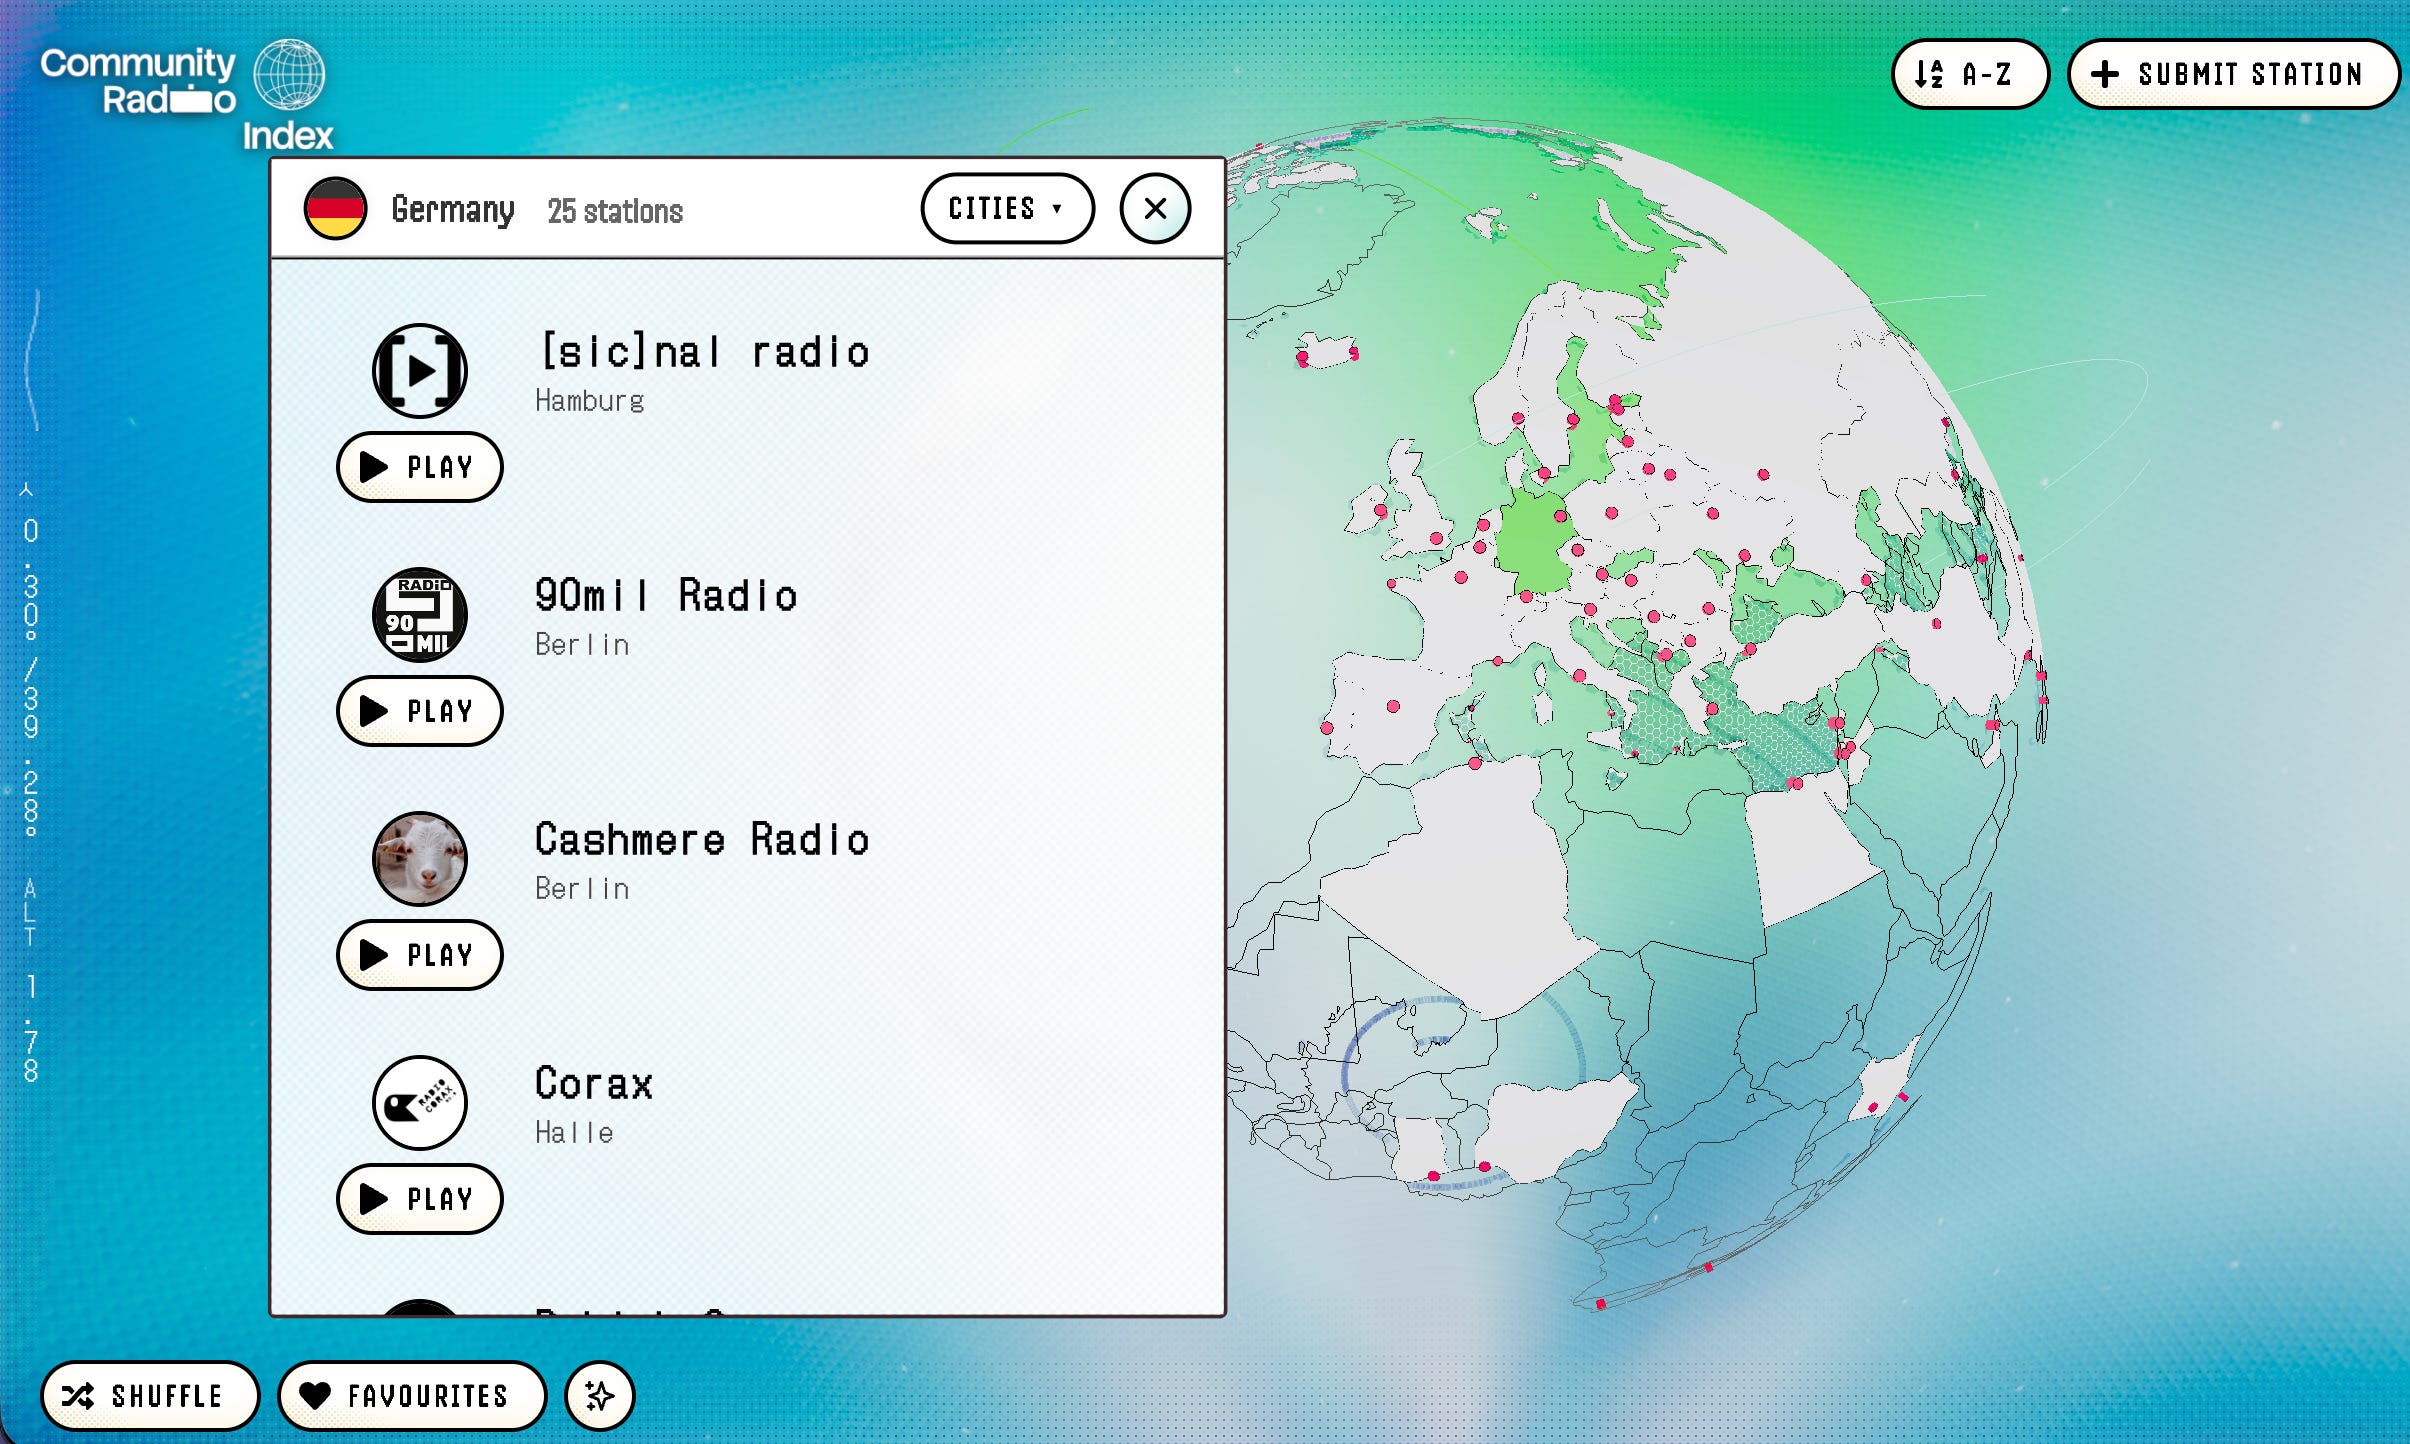This screenshot has width=2410, height=1444.
Task: Click the sort arrow icon in A-Z button
Action: point(1929,74)
